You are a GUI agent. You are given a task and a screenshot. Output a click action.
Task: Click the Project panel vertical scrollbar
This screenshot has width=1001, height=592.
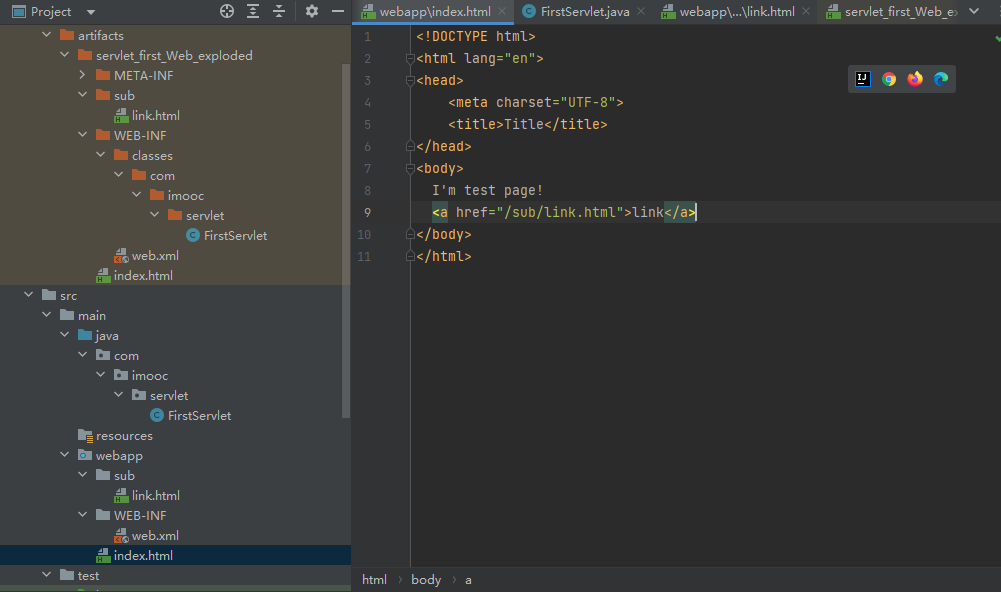coord(346,240)
